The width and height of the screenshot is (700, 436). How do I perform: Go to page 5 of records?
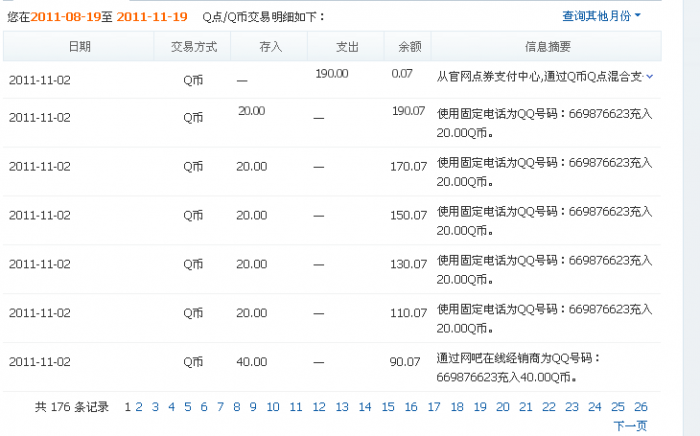coord(188,407)
